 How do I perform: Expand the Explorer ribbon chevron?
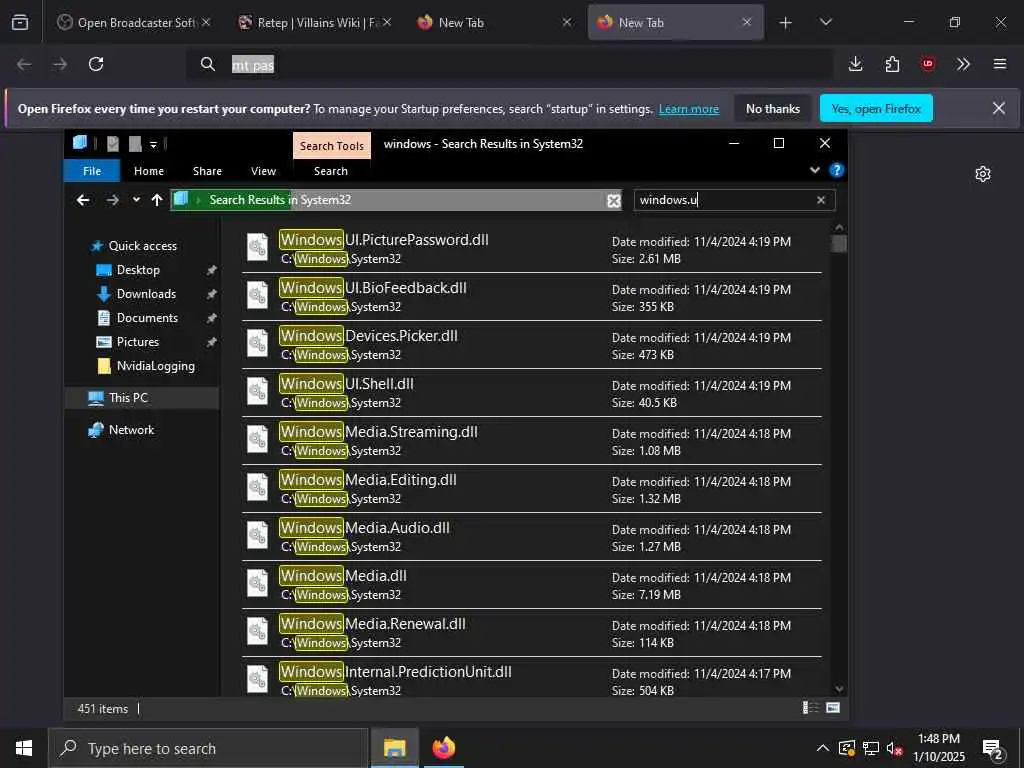(x=814, y=170)
